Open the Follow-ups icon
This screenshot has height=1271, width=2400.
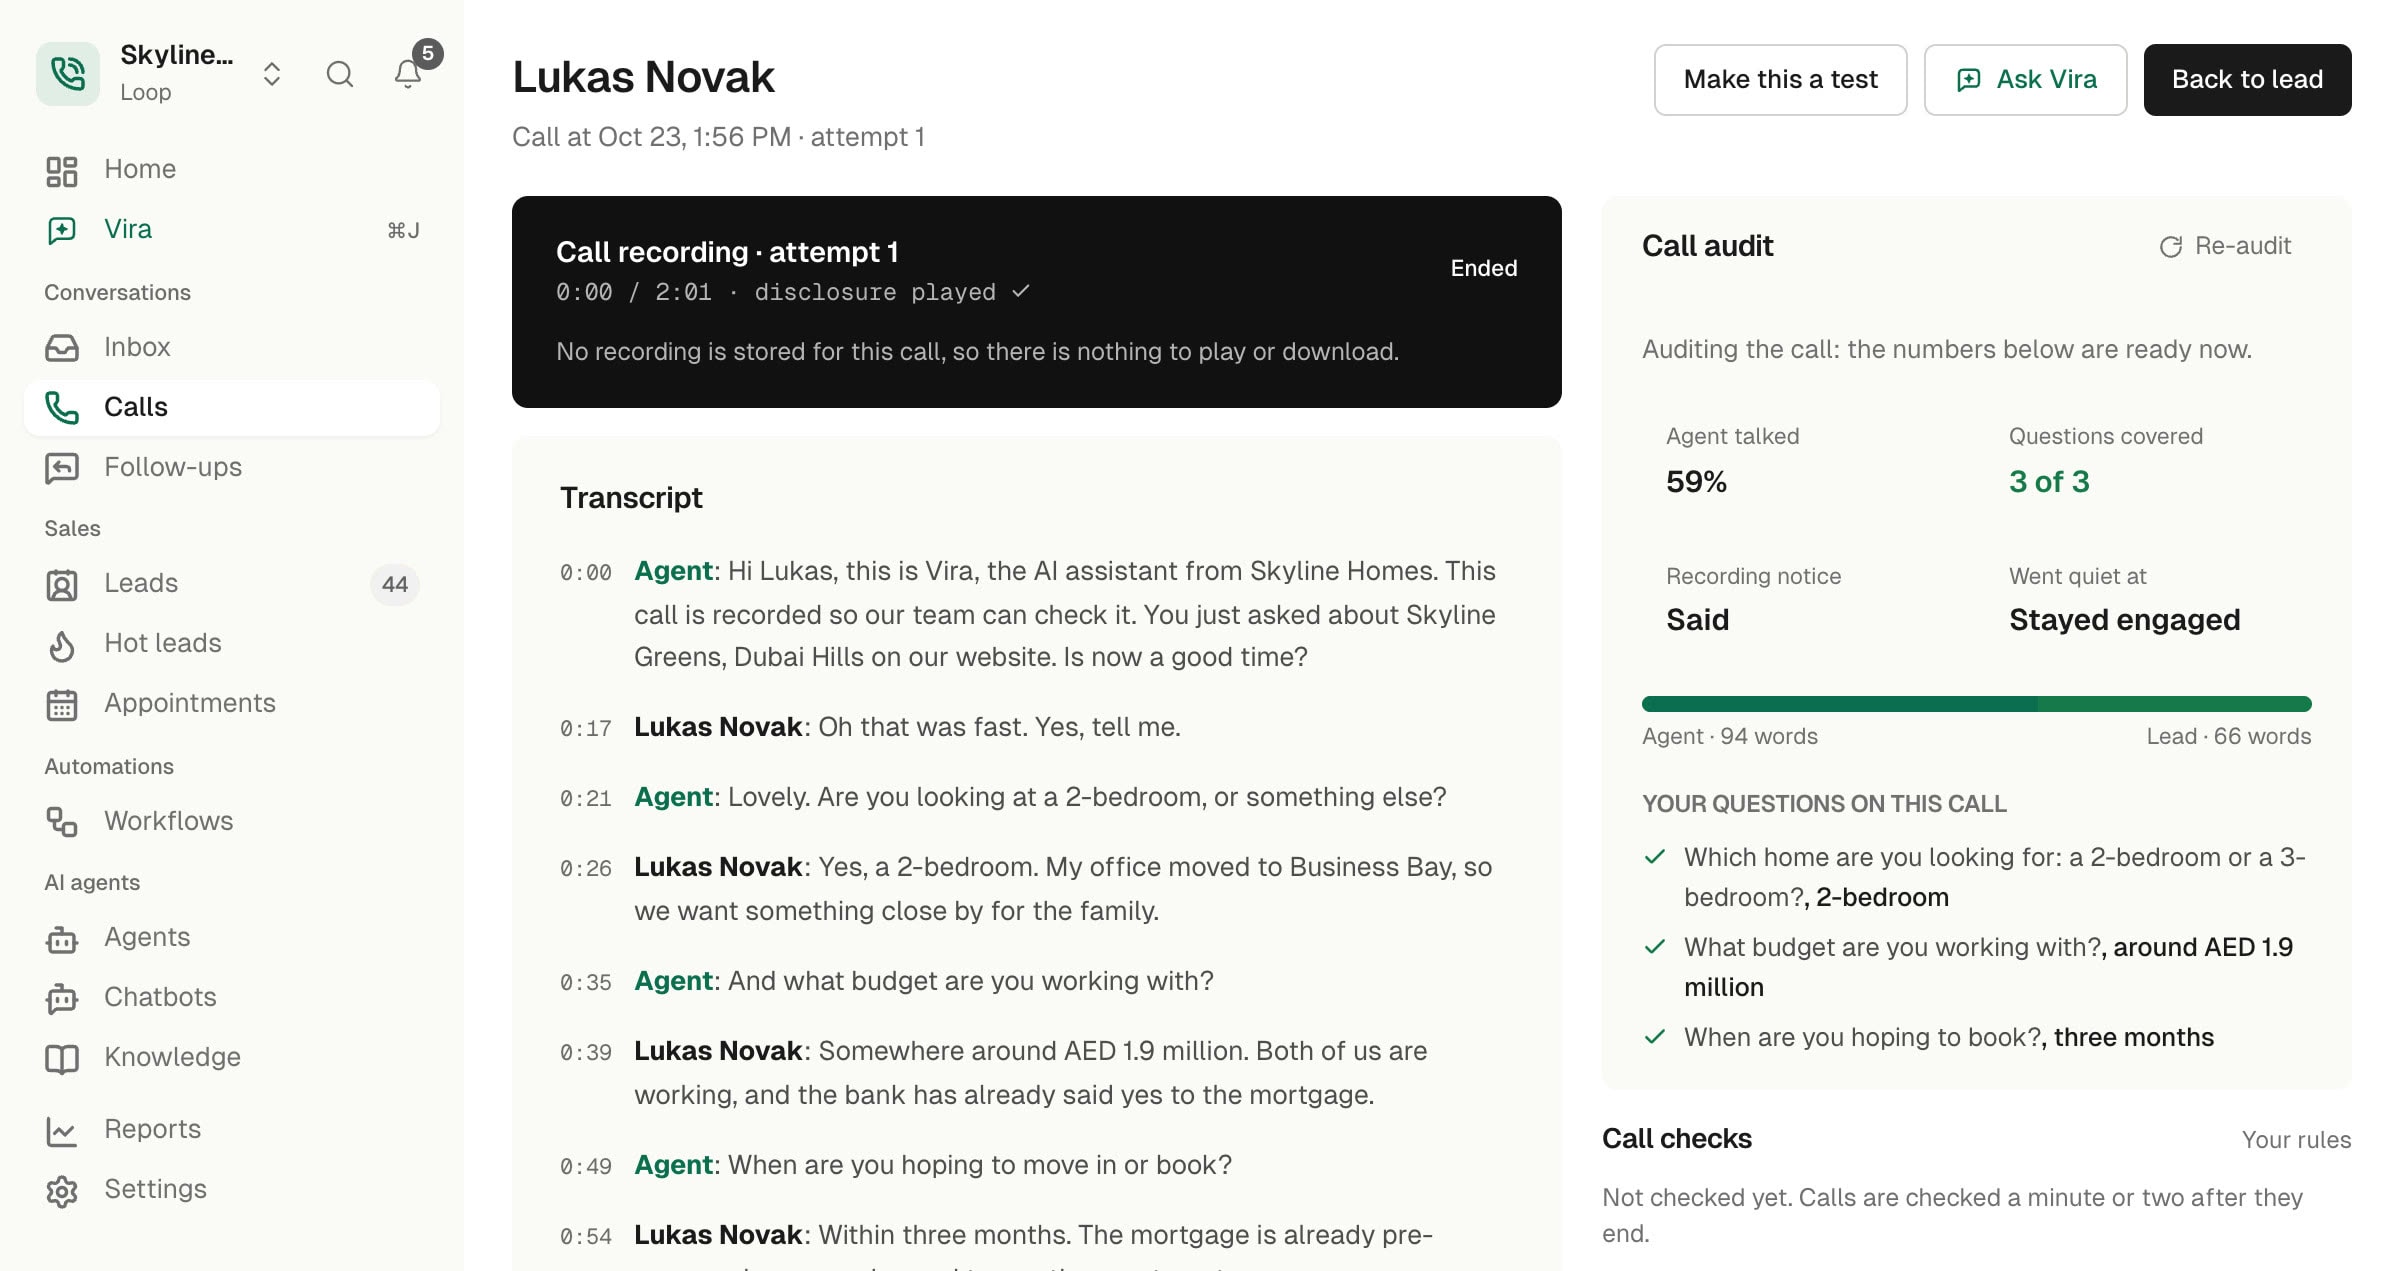[62, 467]
